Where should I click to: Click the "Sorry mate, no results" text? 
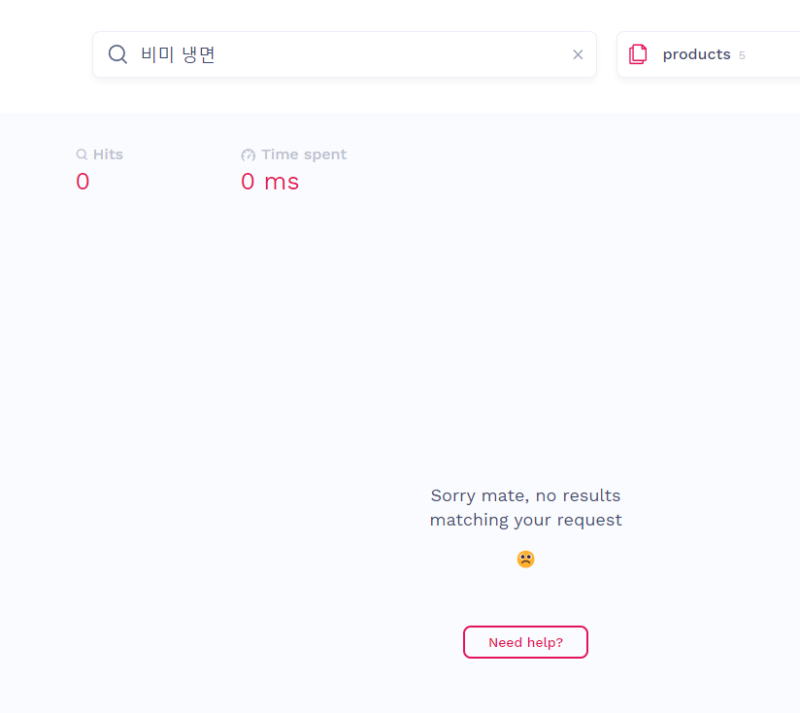click(x=526, y=495)
